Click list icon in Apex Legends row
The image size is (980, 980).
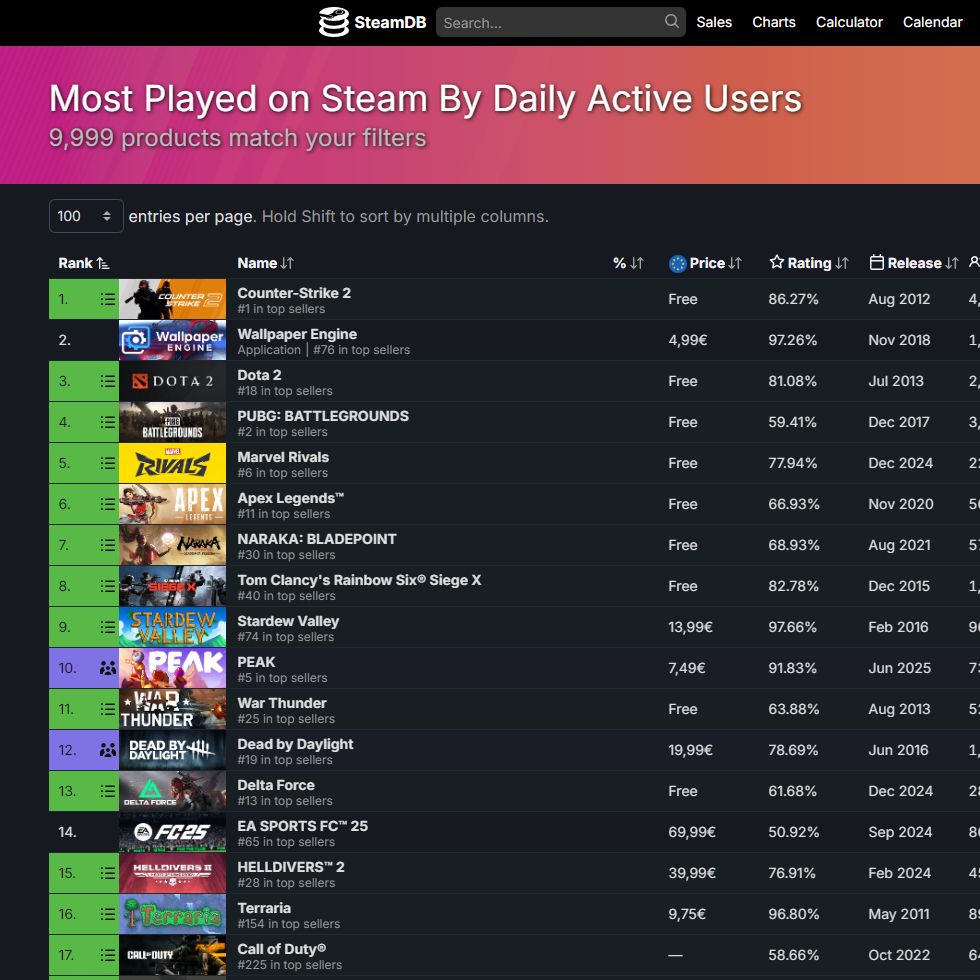pyautogui.click(x=108, y=504)
